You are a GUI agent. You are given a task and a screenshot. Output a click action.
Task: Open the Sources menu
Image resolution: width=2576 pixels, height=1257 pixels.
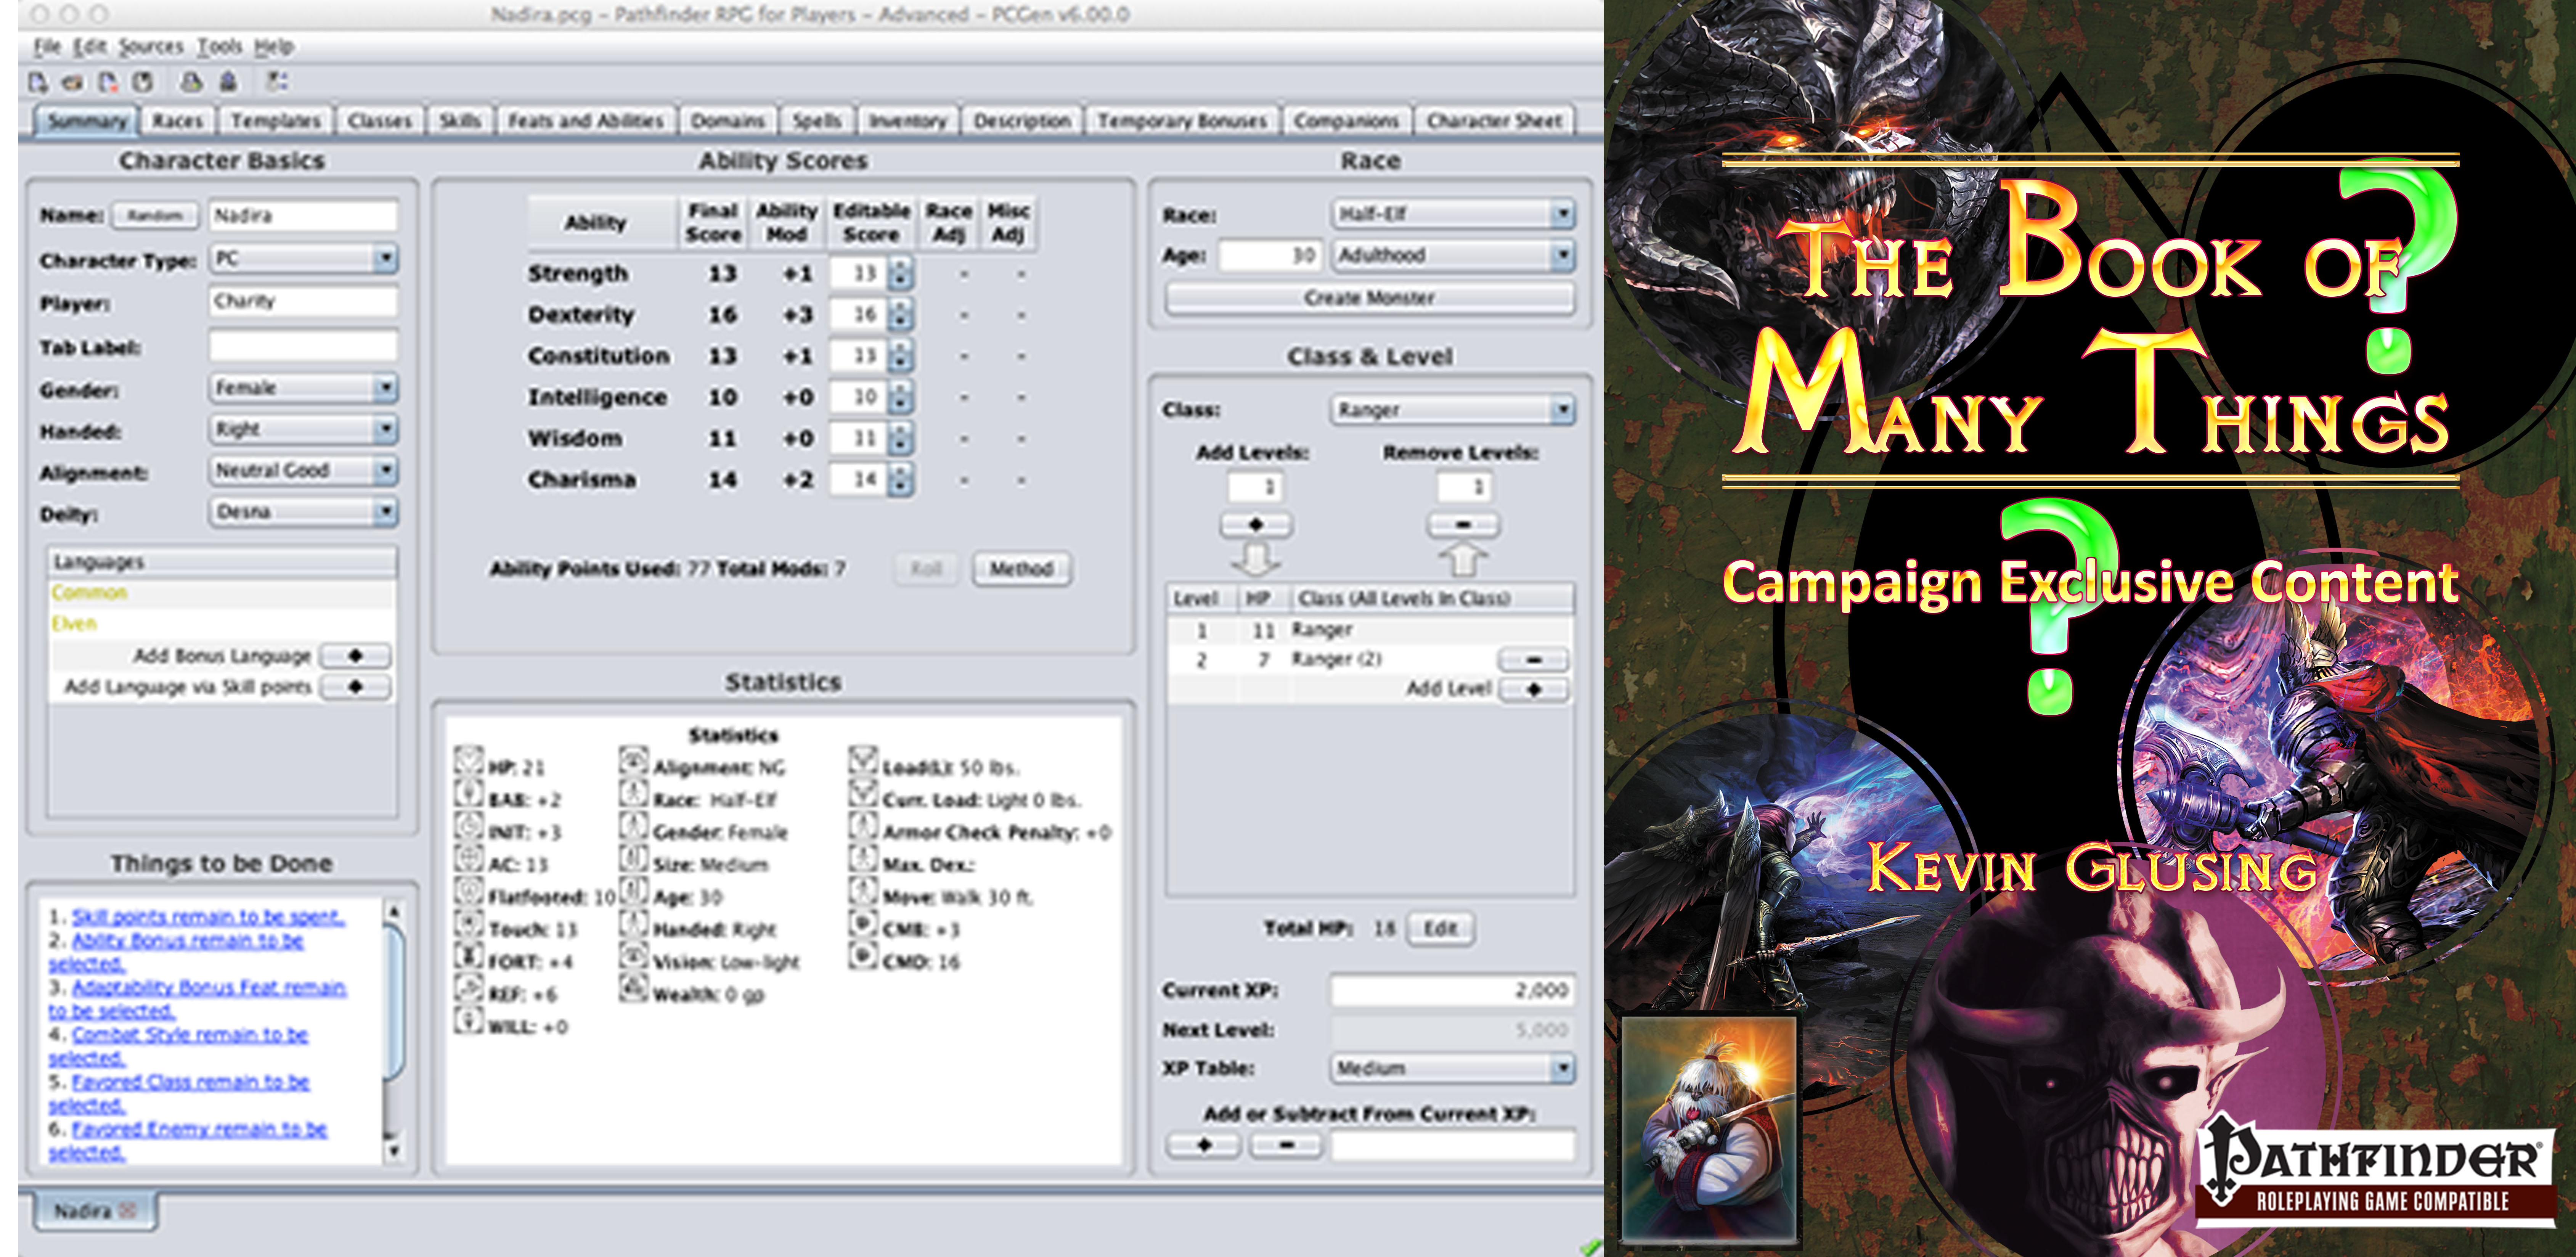point(151,46)
